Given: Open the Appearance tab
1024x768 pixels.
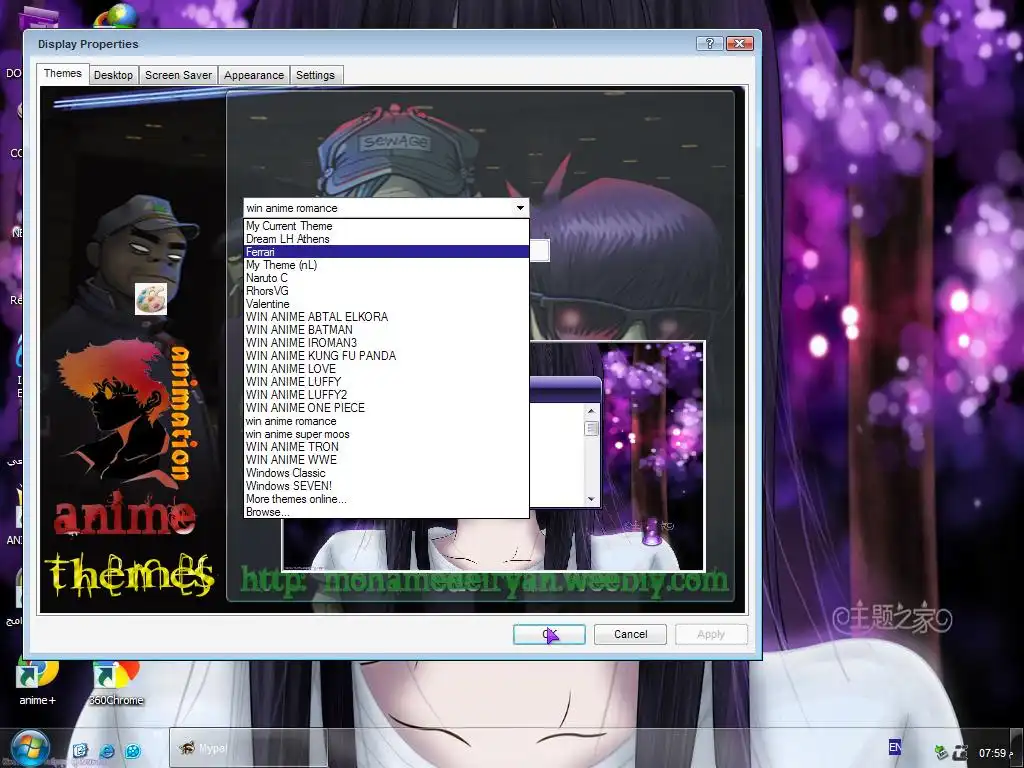Looking at the screenshot, I should [x=254, y=75].
